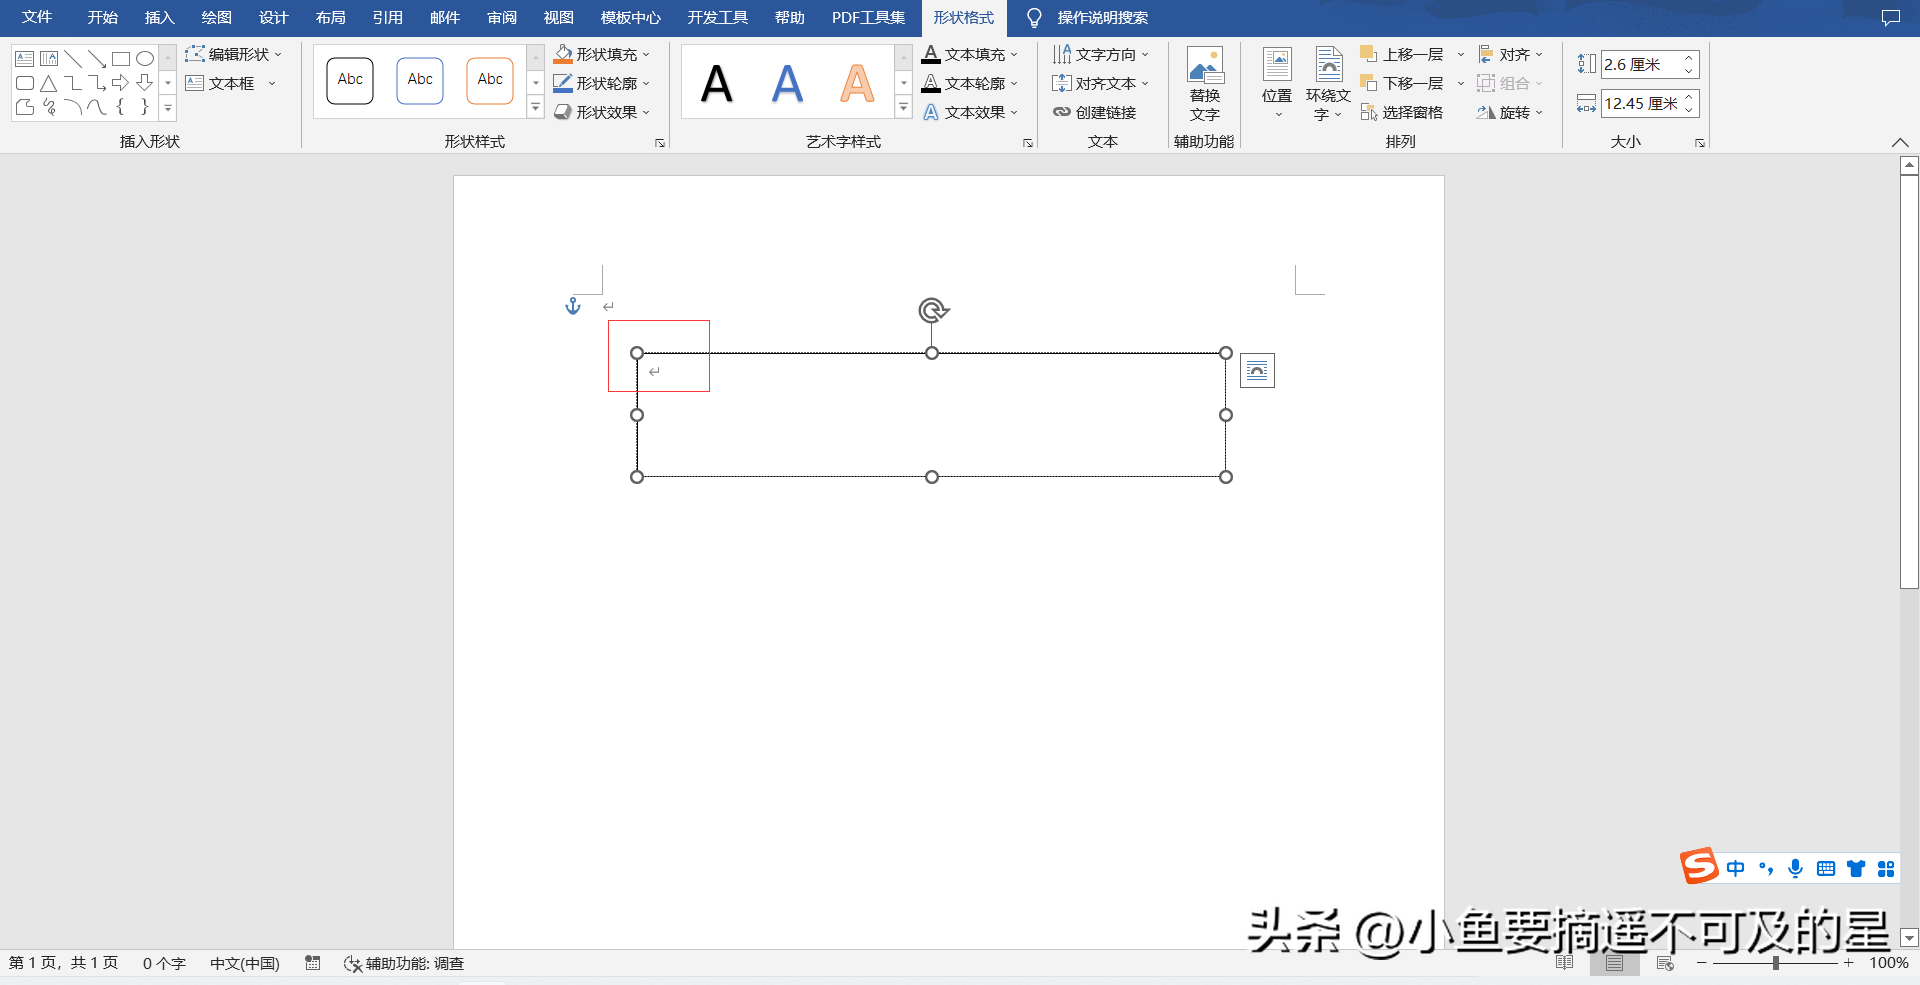Open the 旋转 rotate menu
Image resolution: width=1920 pixels, height=985 pixels.
(x=1511, y=112)
